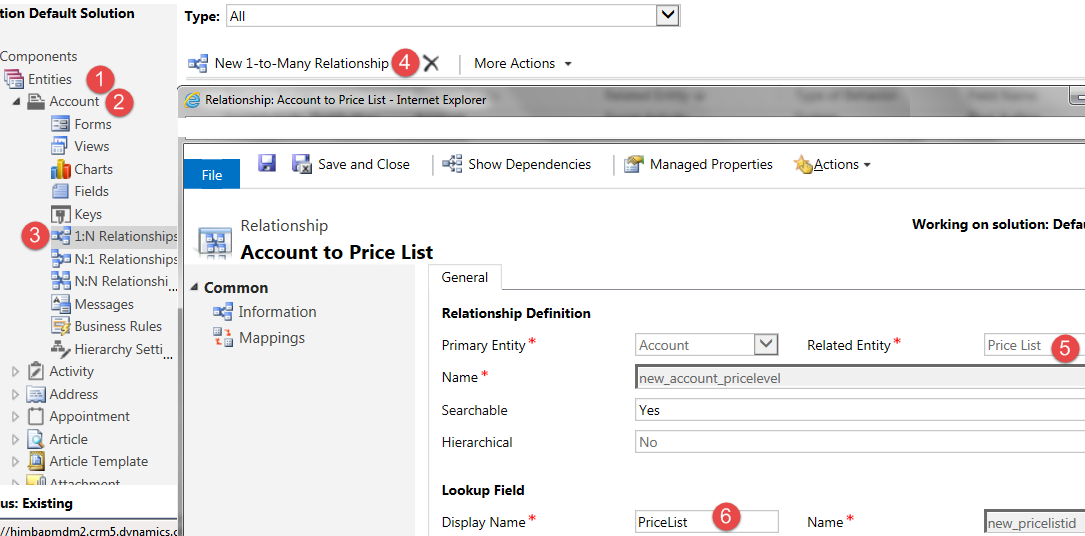
Task: Collapse the Common section
Action: pos(194,288)
